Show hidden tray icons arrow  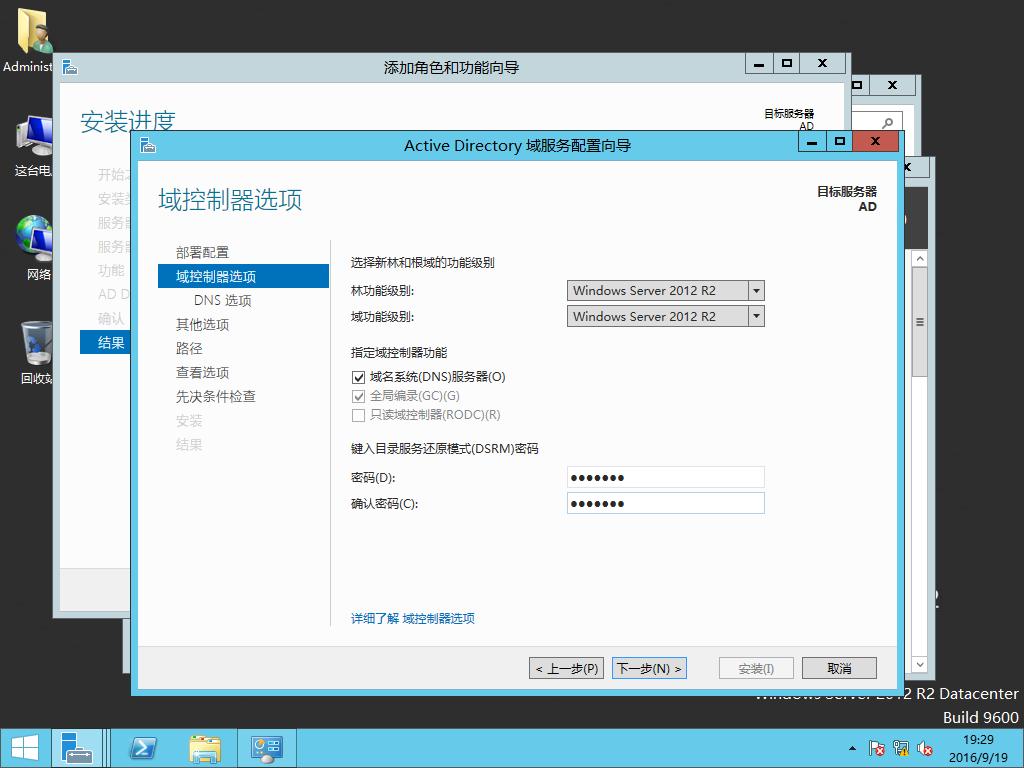coord(852,748)
